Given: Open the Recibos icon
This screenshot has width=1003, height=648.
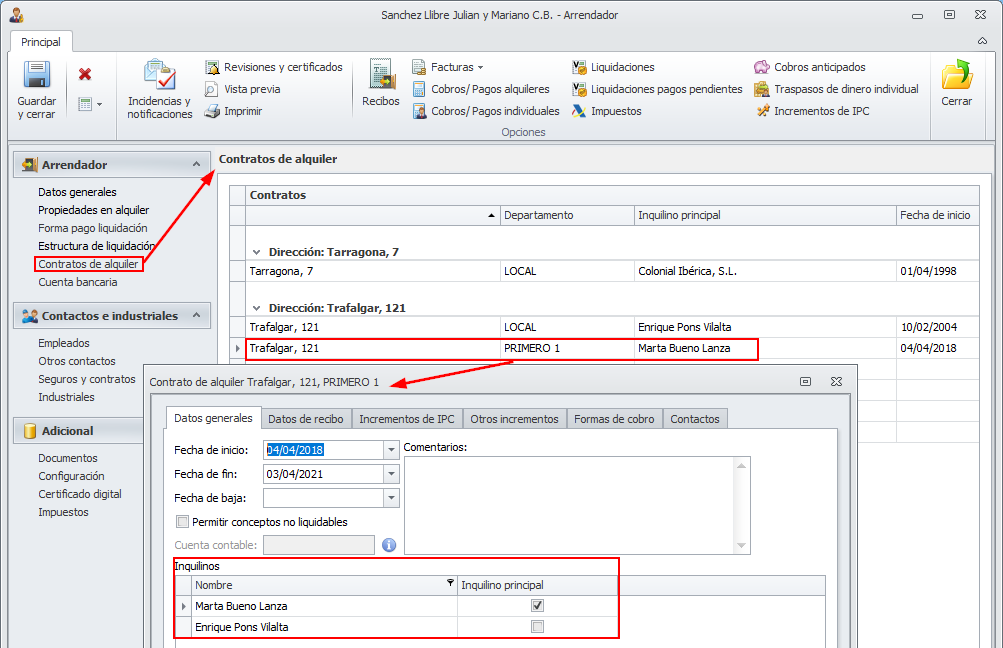Looking at the screenshot, I should coord(381,75).
